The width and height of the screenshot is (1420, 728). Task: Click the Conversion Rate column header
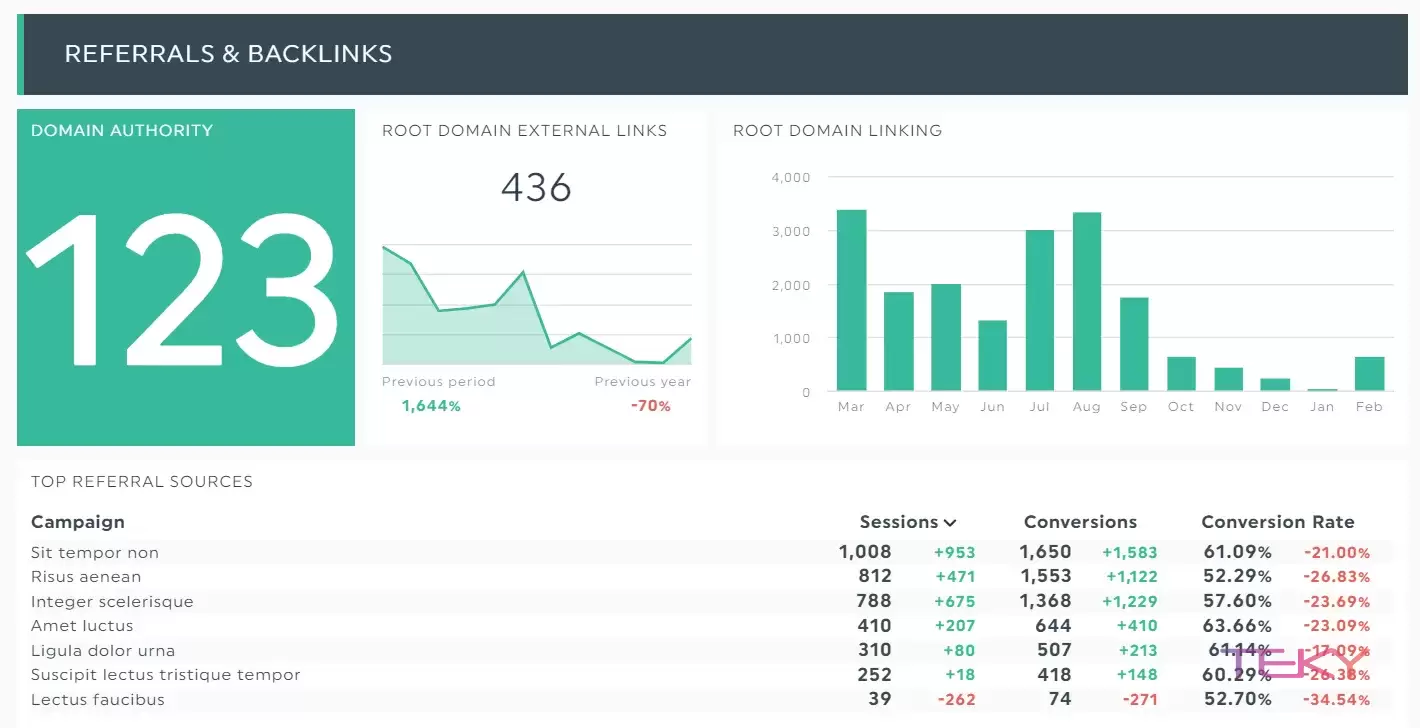pos(1277,522)
